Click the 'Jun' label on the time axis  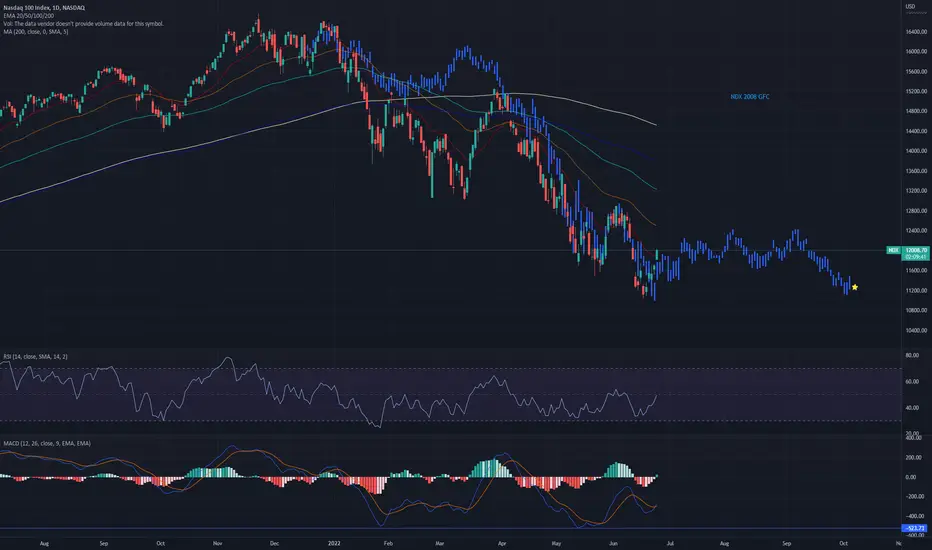point(613,543)
